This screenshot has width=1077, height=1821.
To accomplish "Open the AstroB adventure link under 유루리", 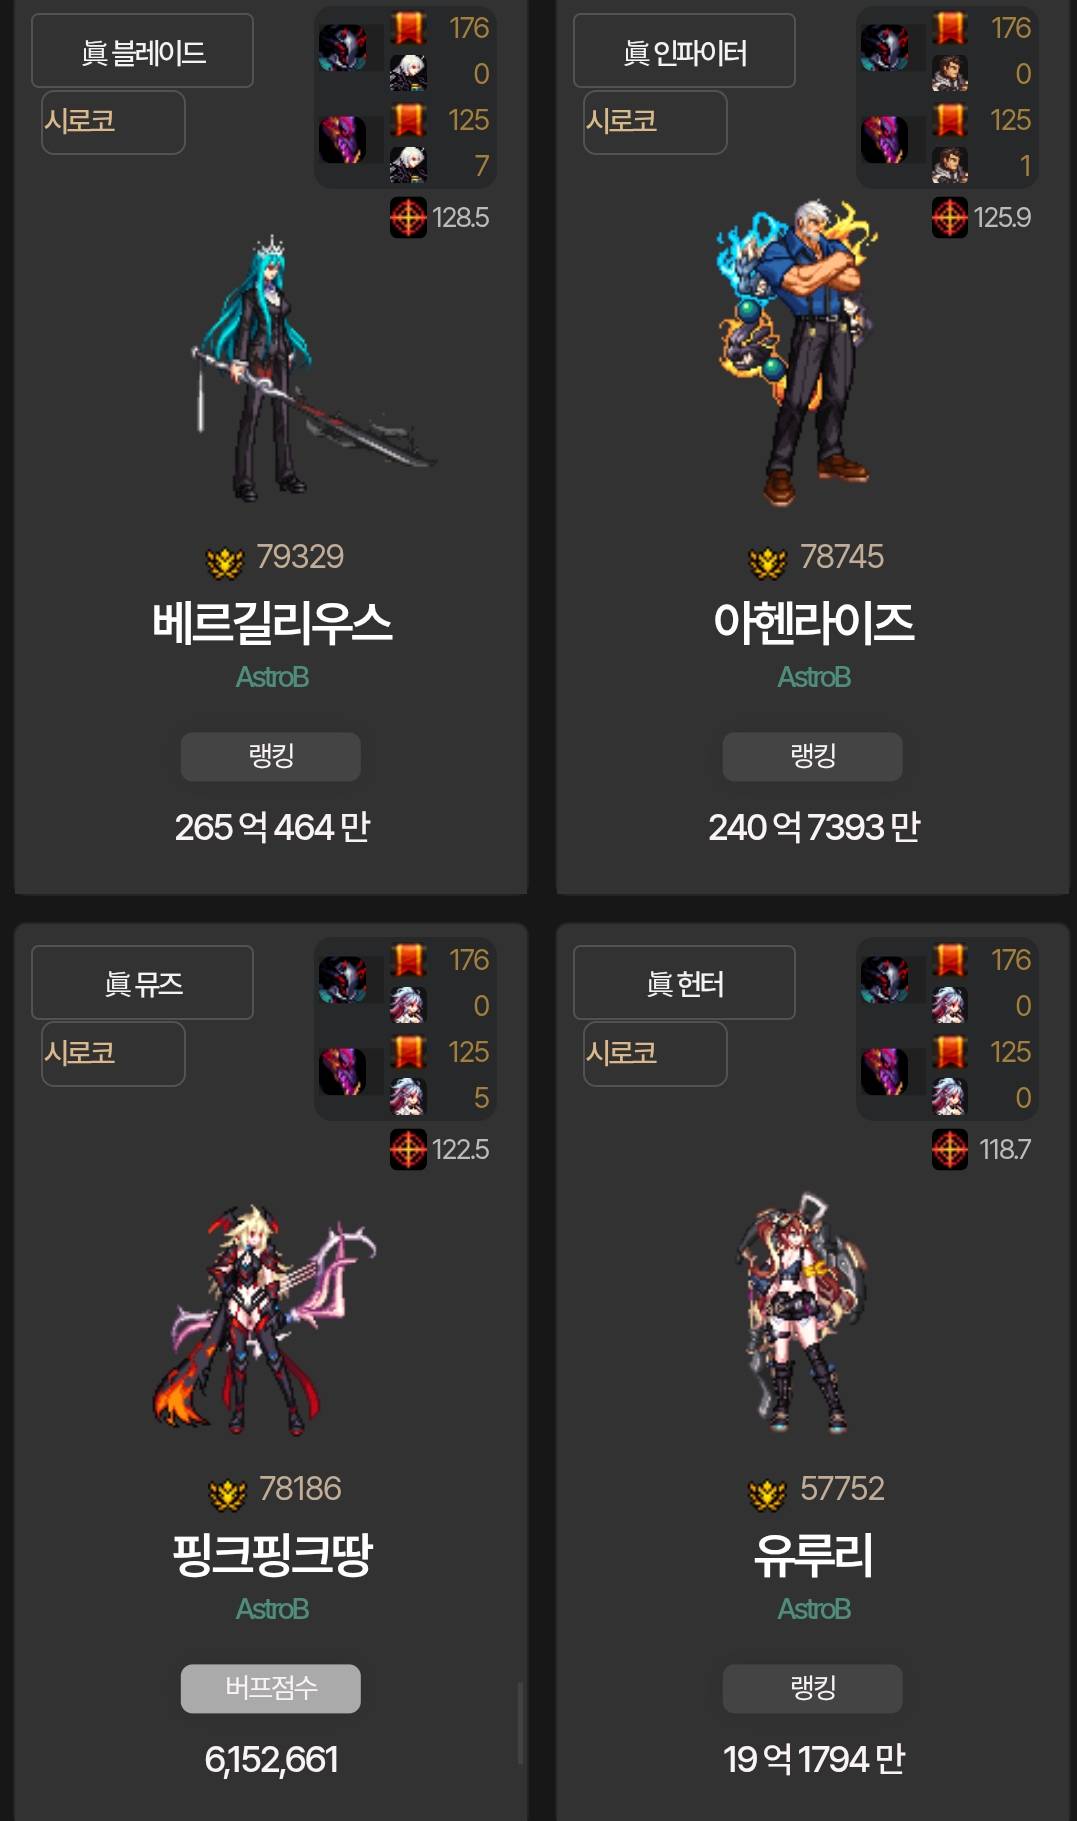I will point(814,1609).
